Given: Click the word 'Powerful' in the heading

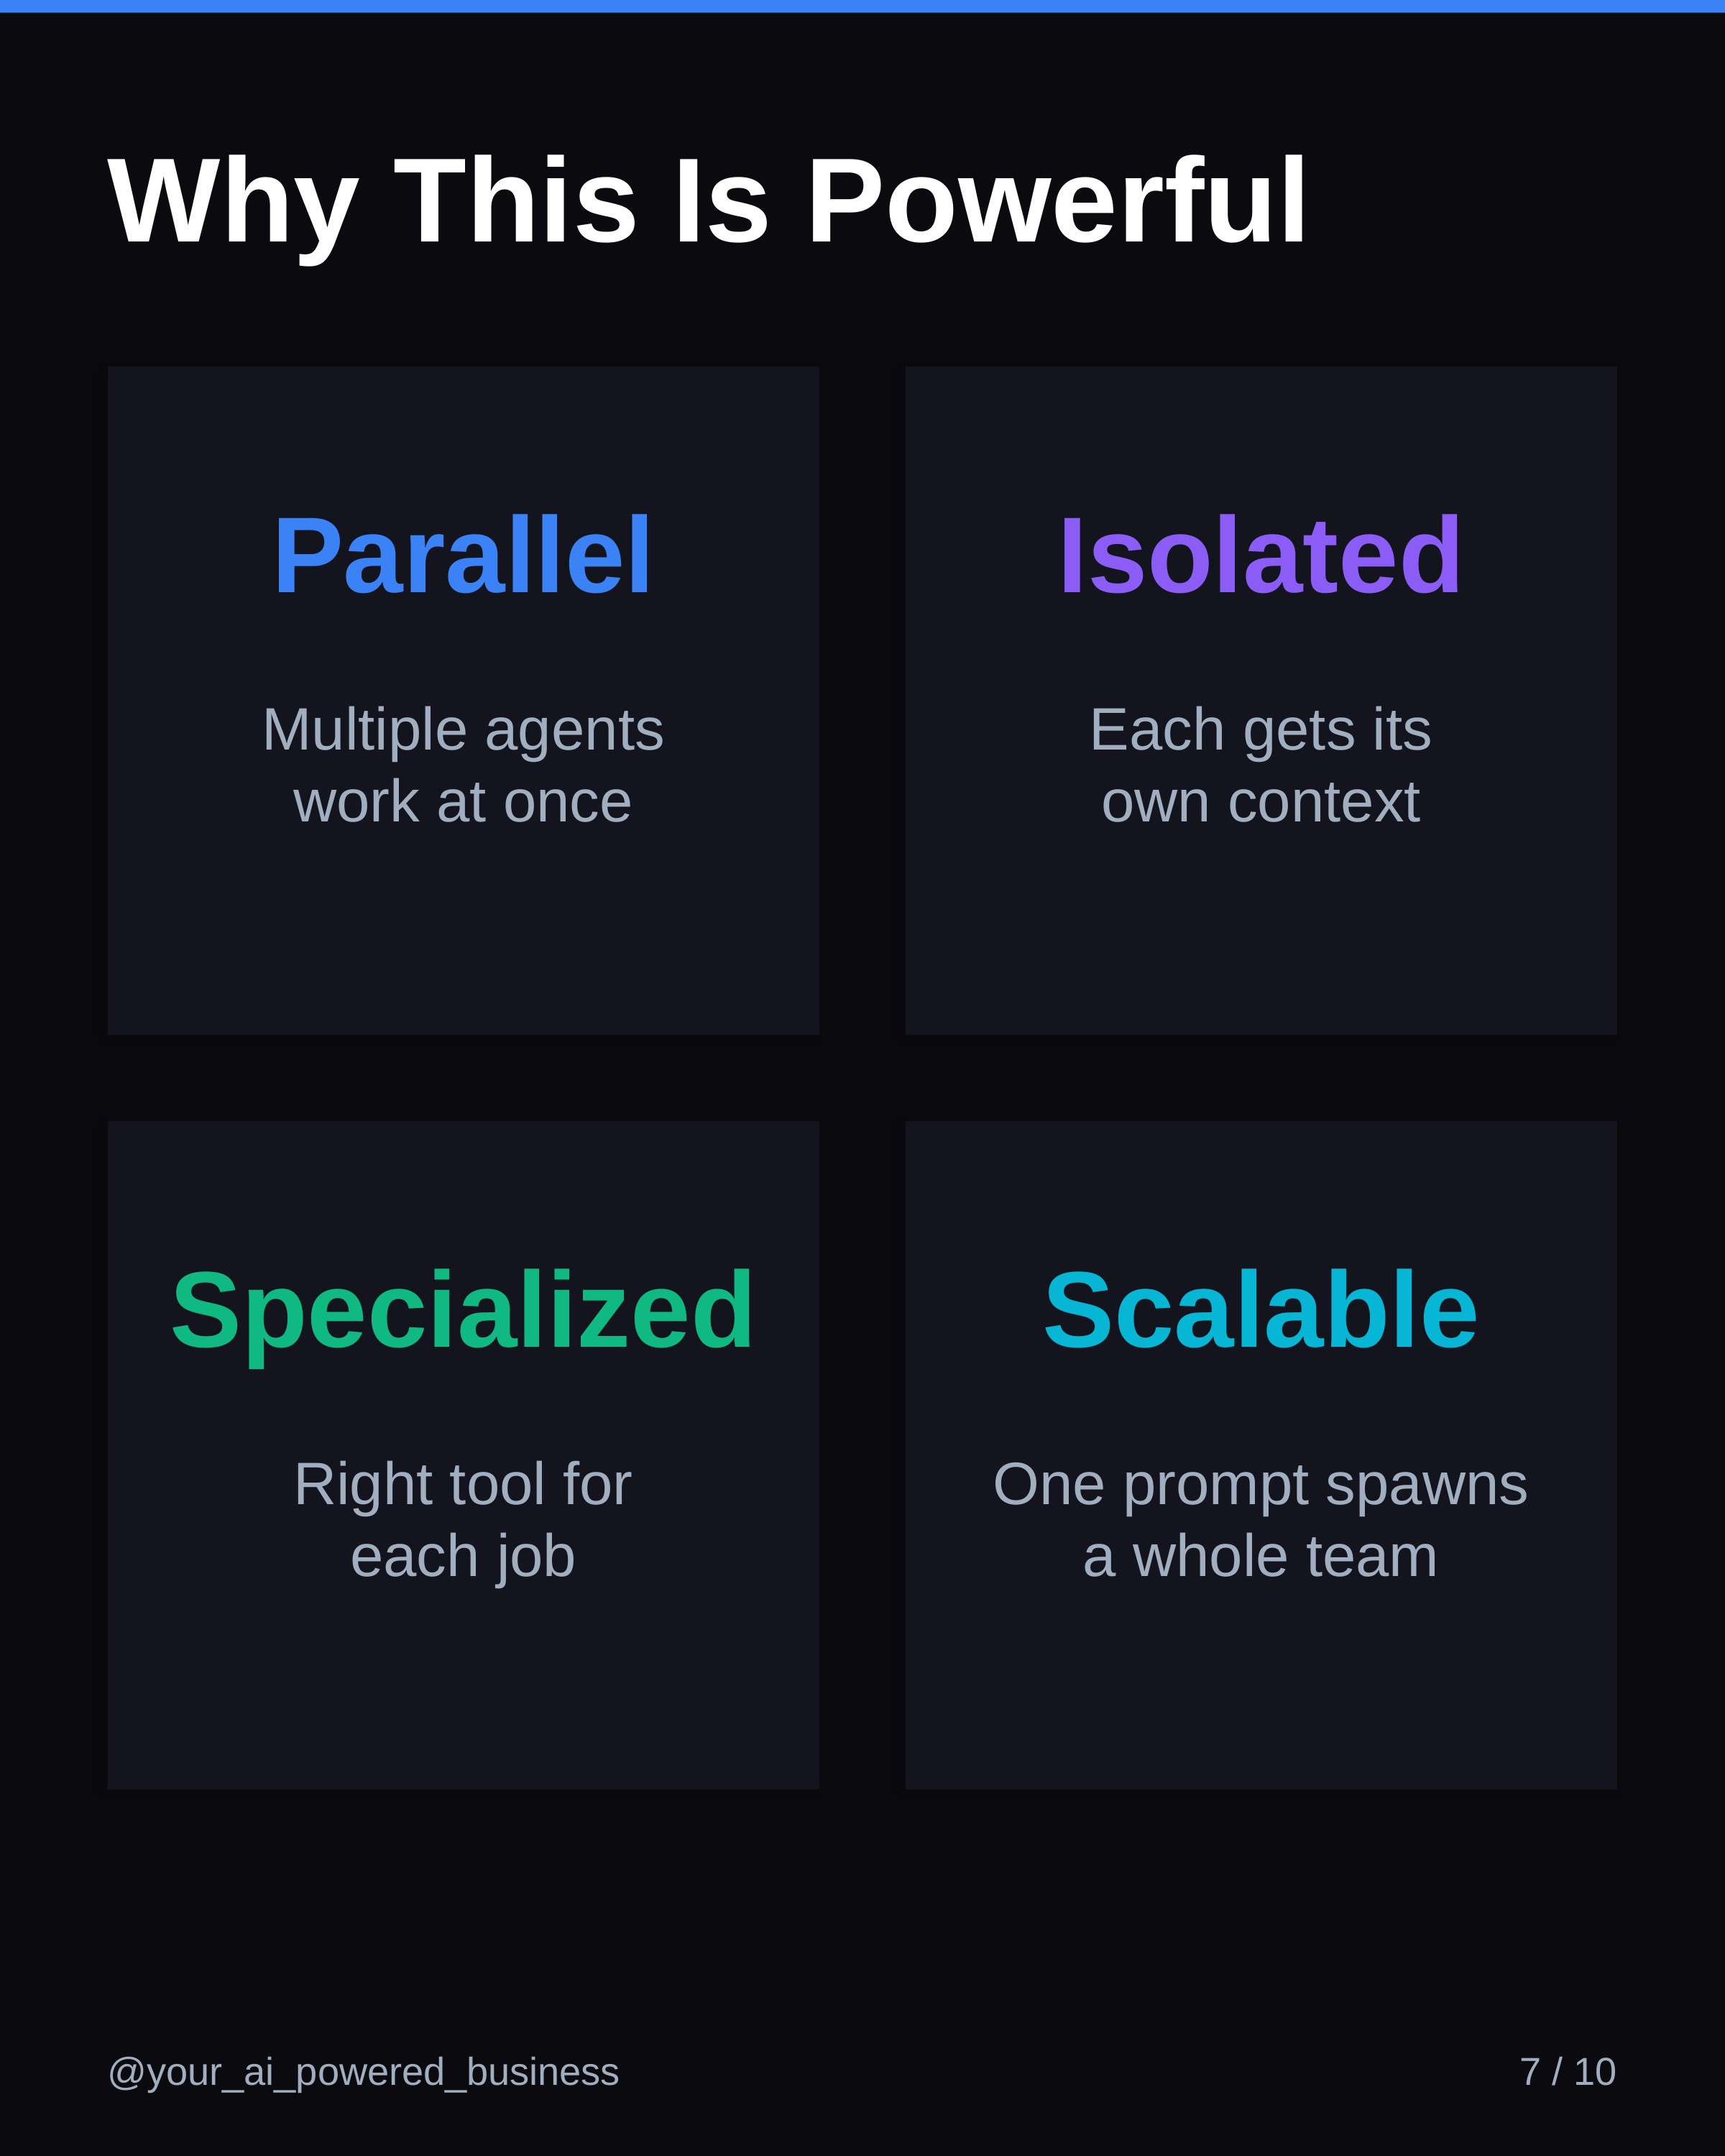Looking at the screenshot, I should coord(1056,201).
